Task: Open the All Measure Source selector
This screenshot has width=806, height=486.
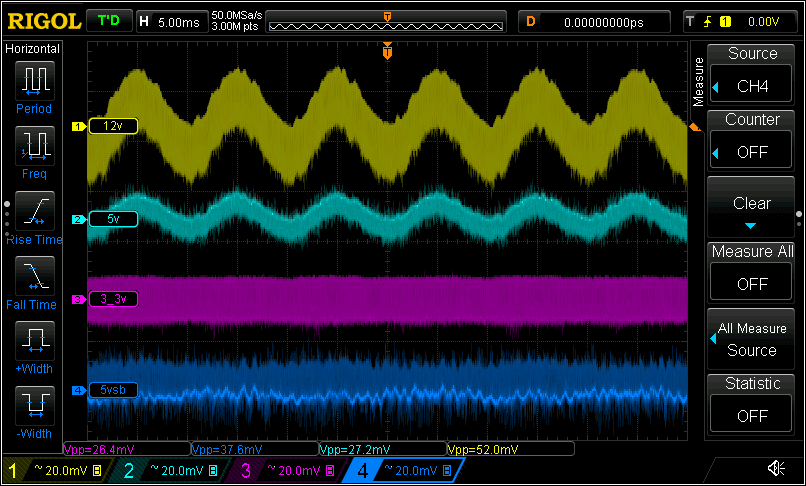Action: tap(751, 339)
